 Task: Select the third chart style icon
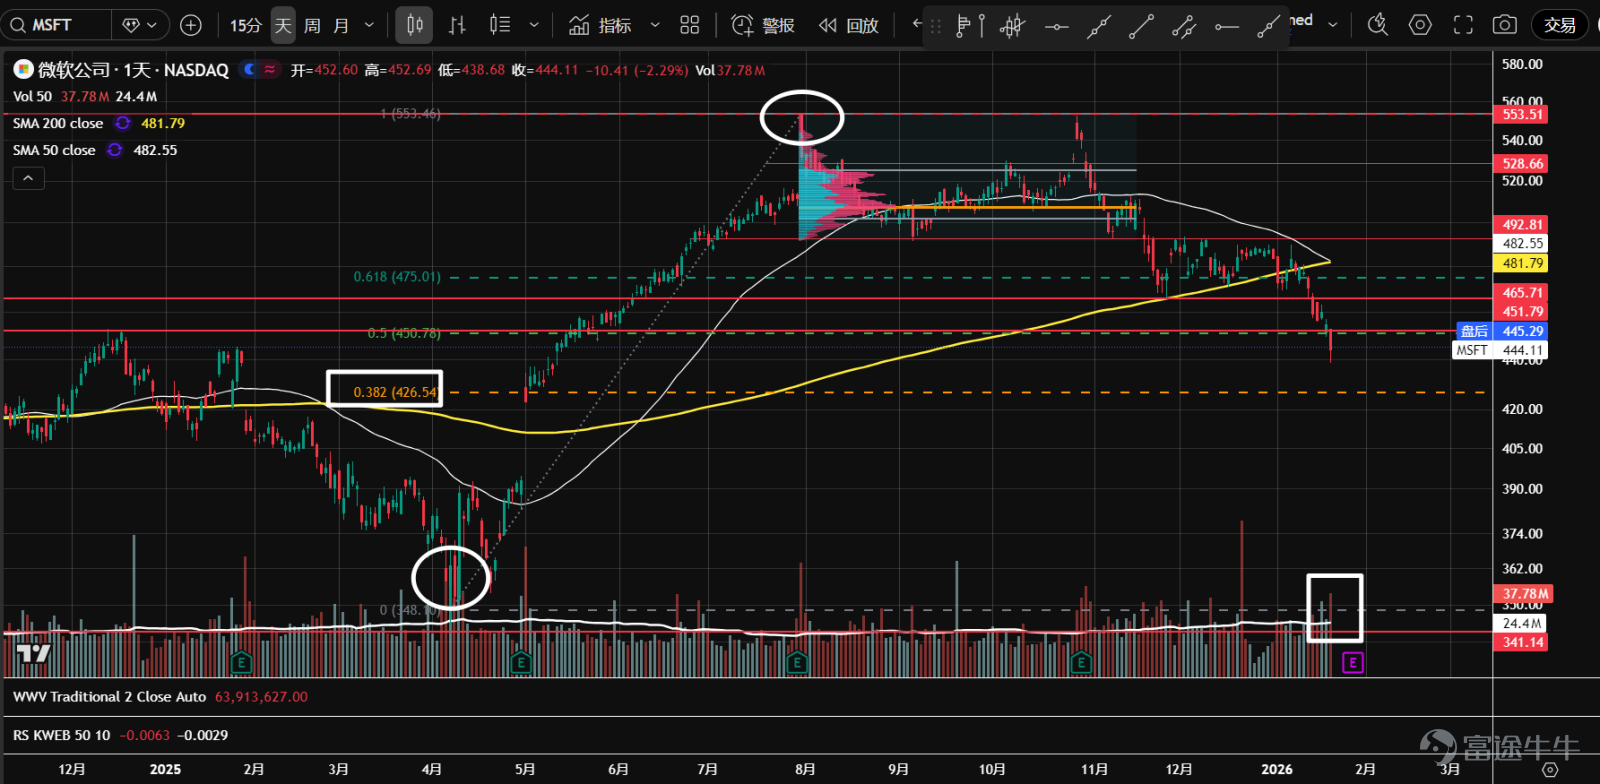[500, 25]
